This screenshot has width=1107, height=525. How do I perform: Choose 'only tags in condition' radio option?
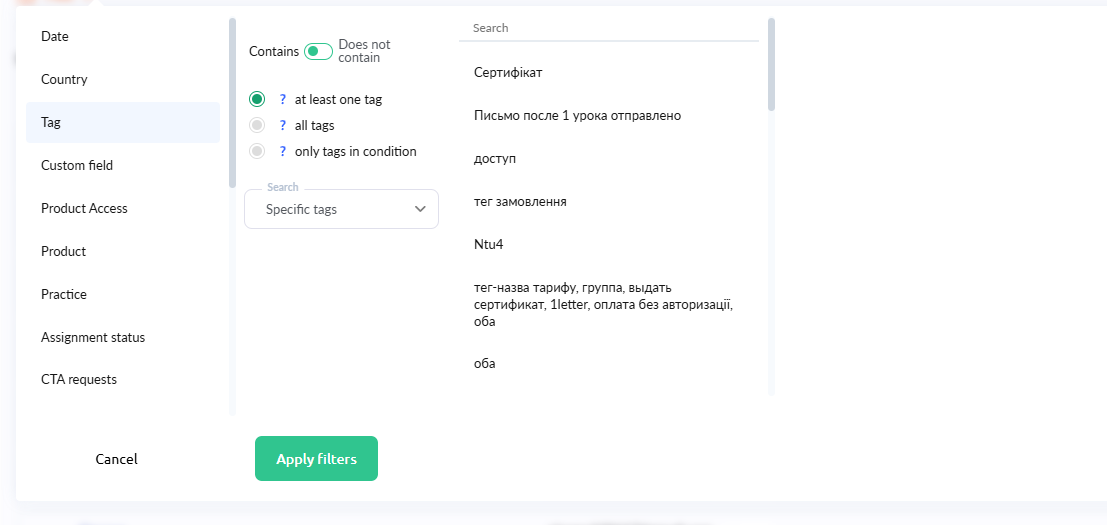[257, 151]
